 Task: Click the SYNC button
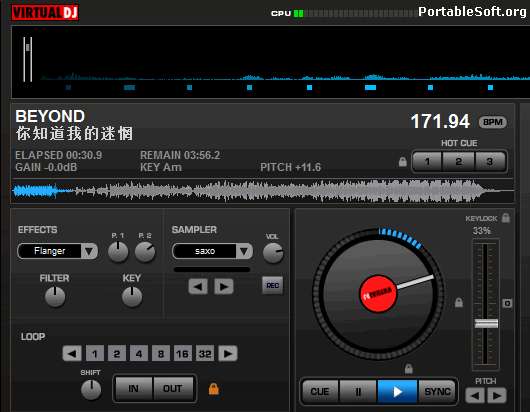coord(437,391)
